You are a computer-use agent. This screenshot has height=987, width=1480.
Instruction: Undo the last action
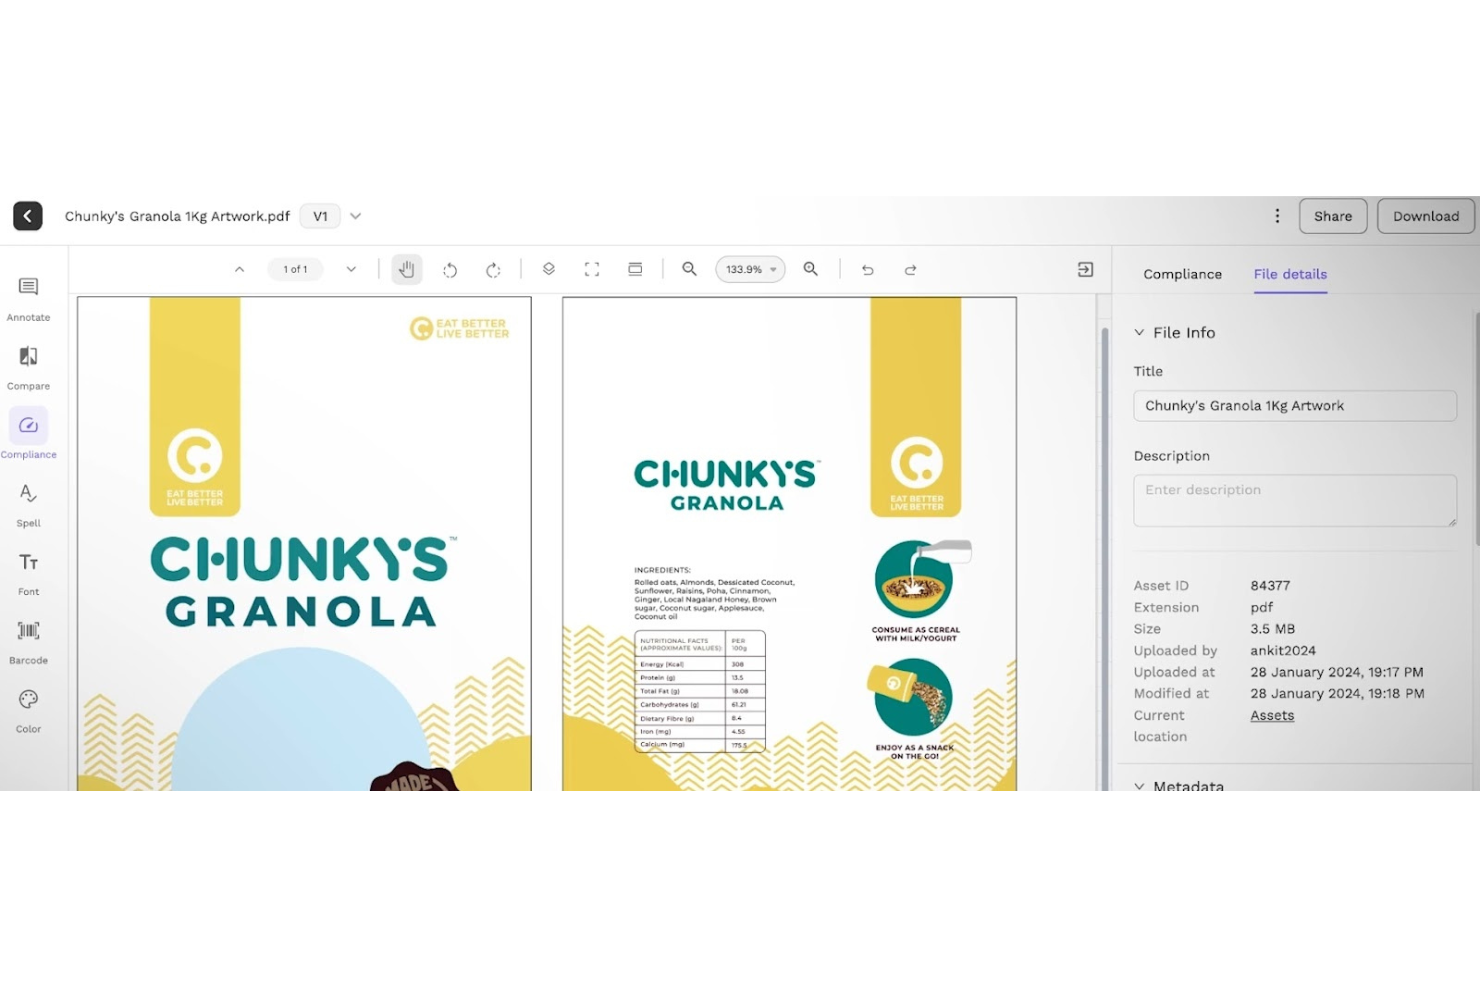click(x=867, y=270)
